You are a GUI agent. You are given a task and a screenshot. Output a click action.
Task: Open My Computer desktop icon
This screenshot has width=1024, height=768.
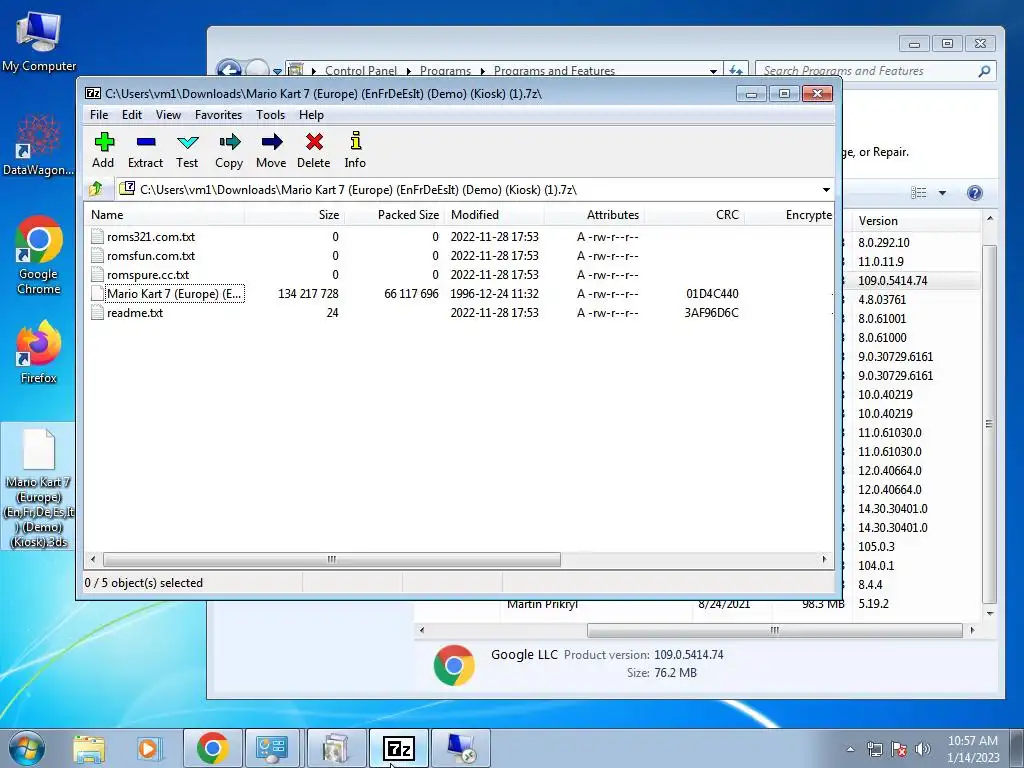pyautogui.click(x=39, y=41)
